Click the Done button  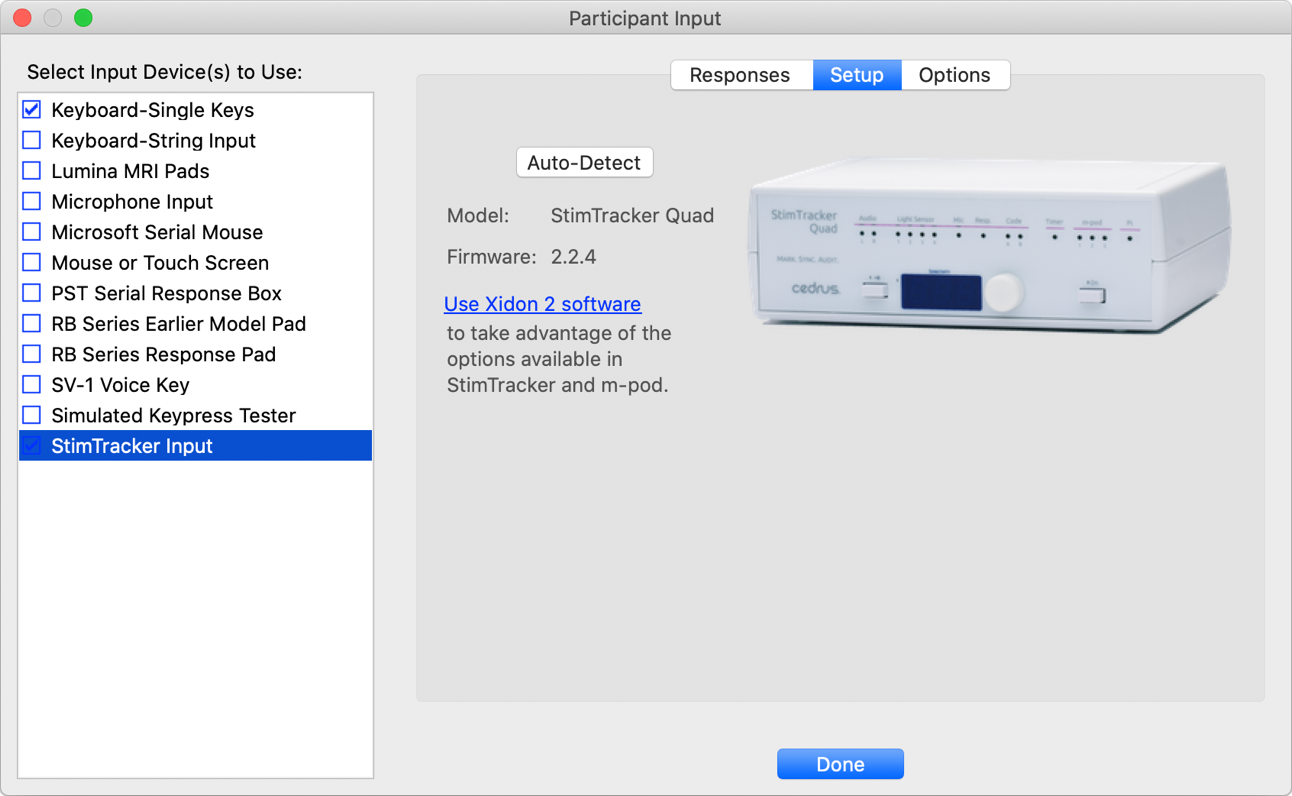click(840, 763)
